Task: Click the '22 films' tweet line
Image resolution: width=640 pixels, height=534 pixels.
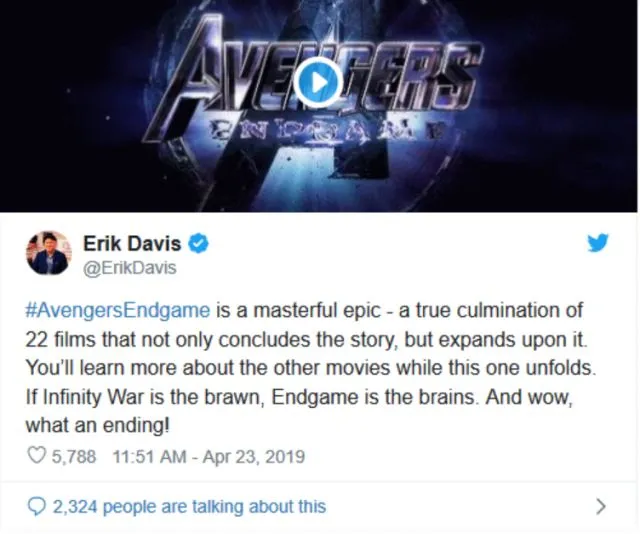Action: click(x=307, y=340)
